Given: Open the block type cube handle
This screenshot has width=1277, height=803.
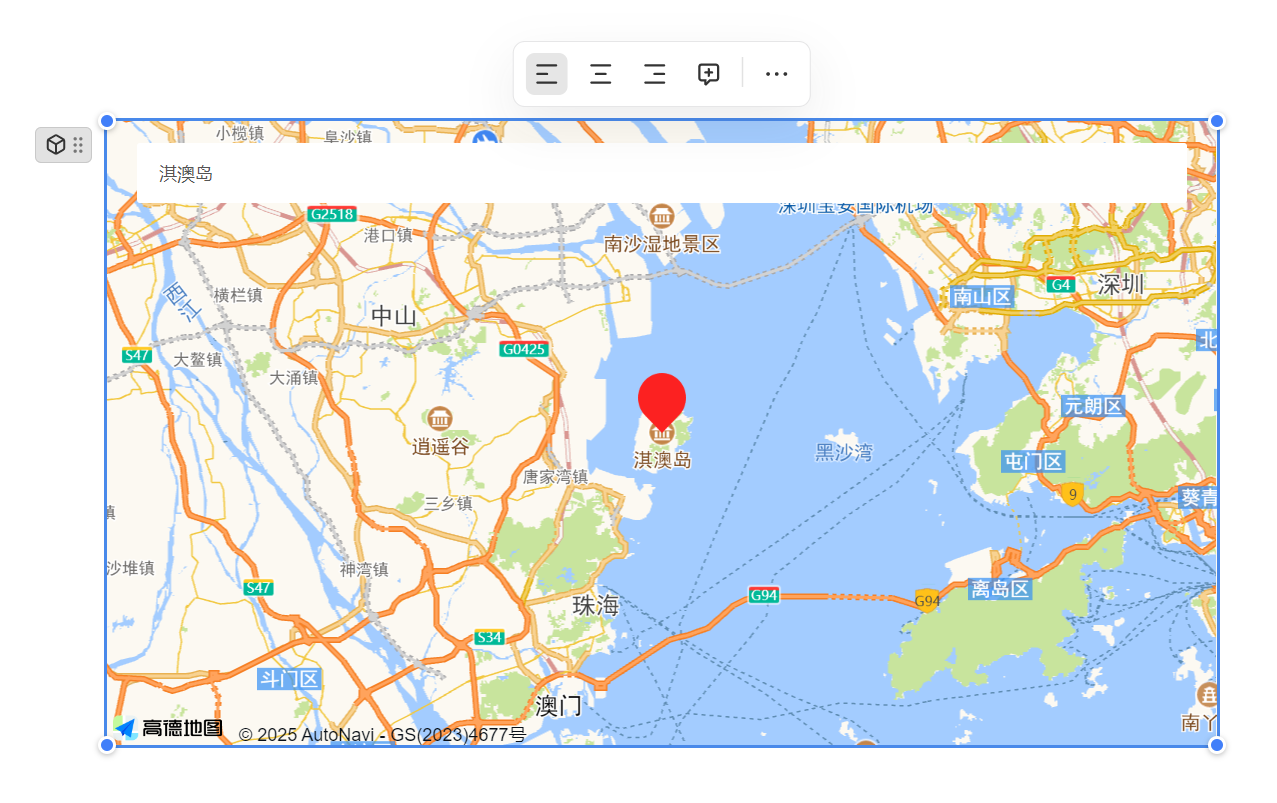Looking at the screenshot, I should (x=63, y=145).
